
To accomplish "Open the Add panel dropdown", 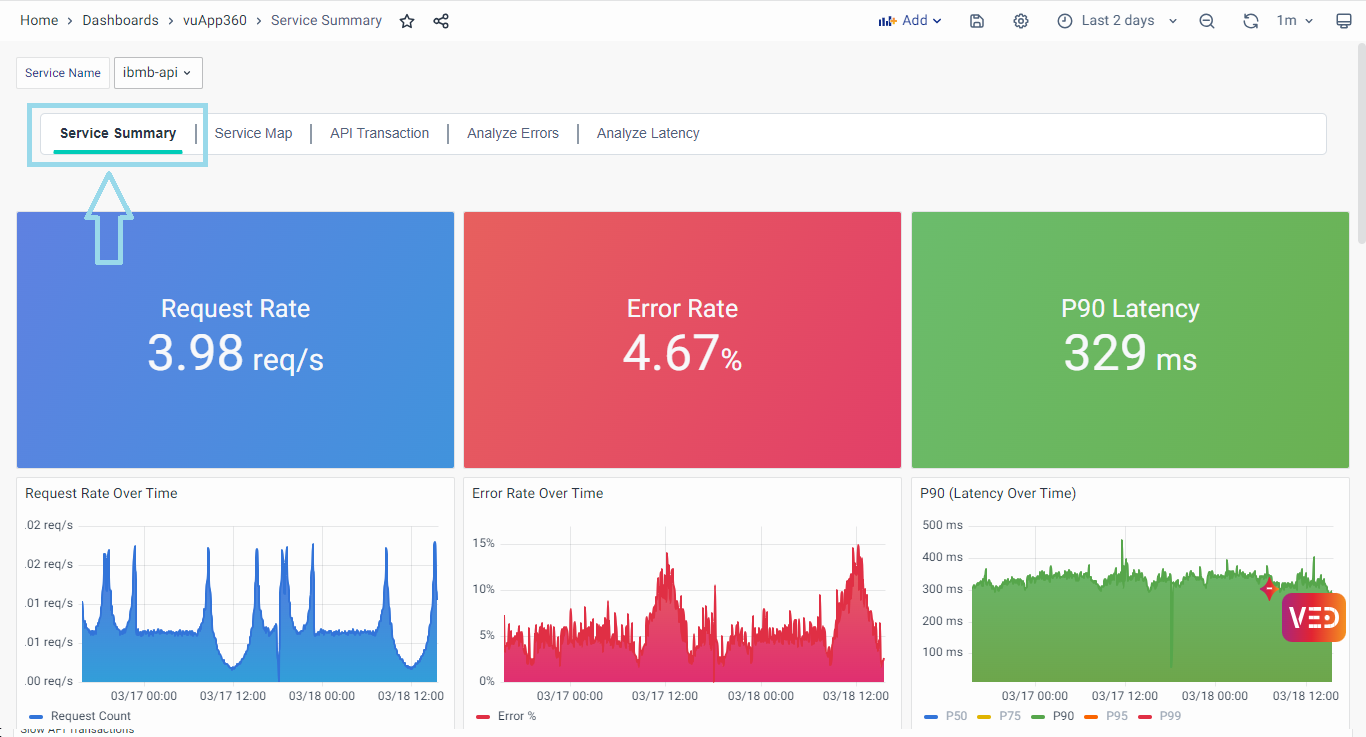I will click(910, 21).
